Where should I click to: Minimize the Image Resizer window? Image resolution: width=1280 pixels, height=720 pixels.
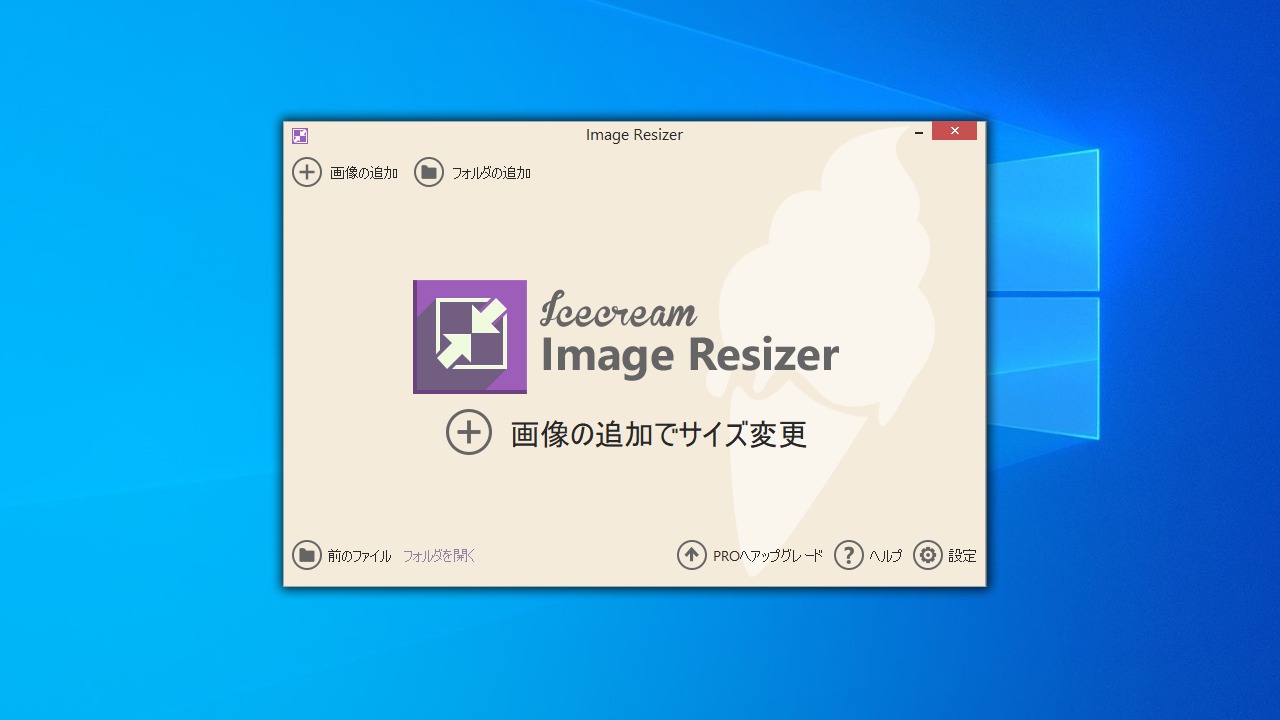(x=919, y=132)
